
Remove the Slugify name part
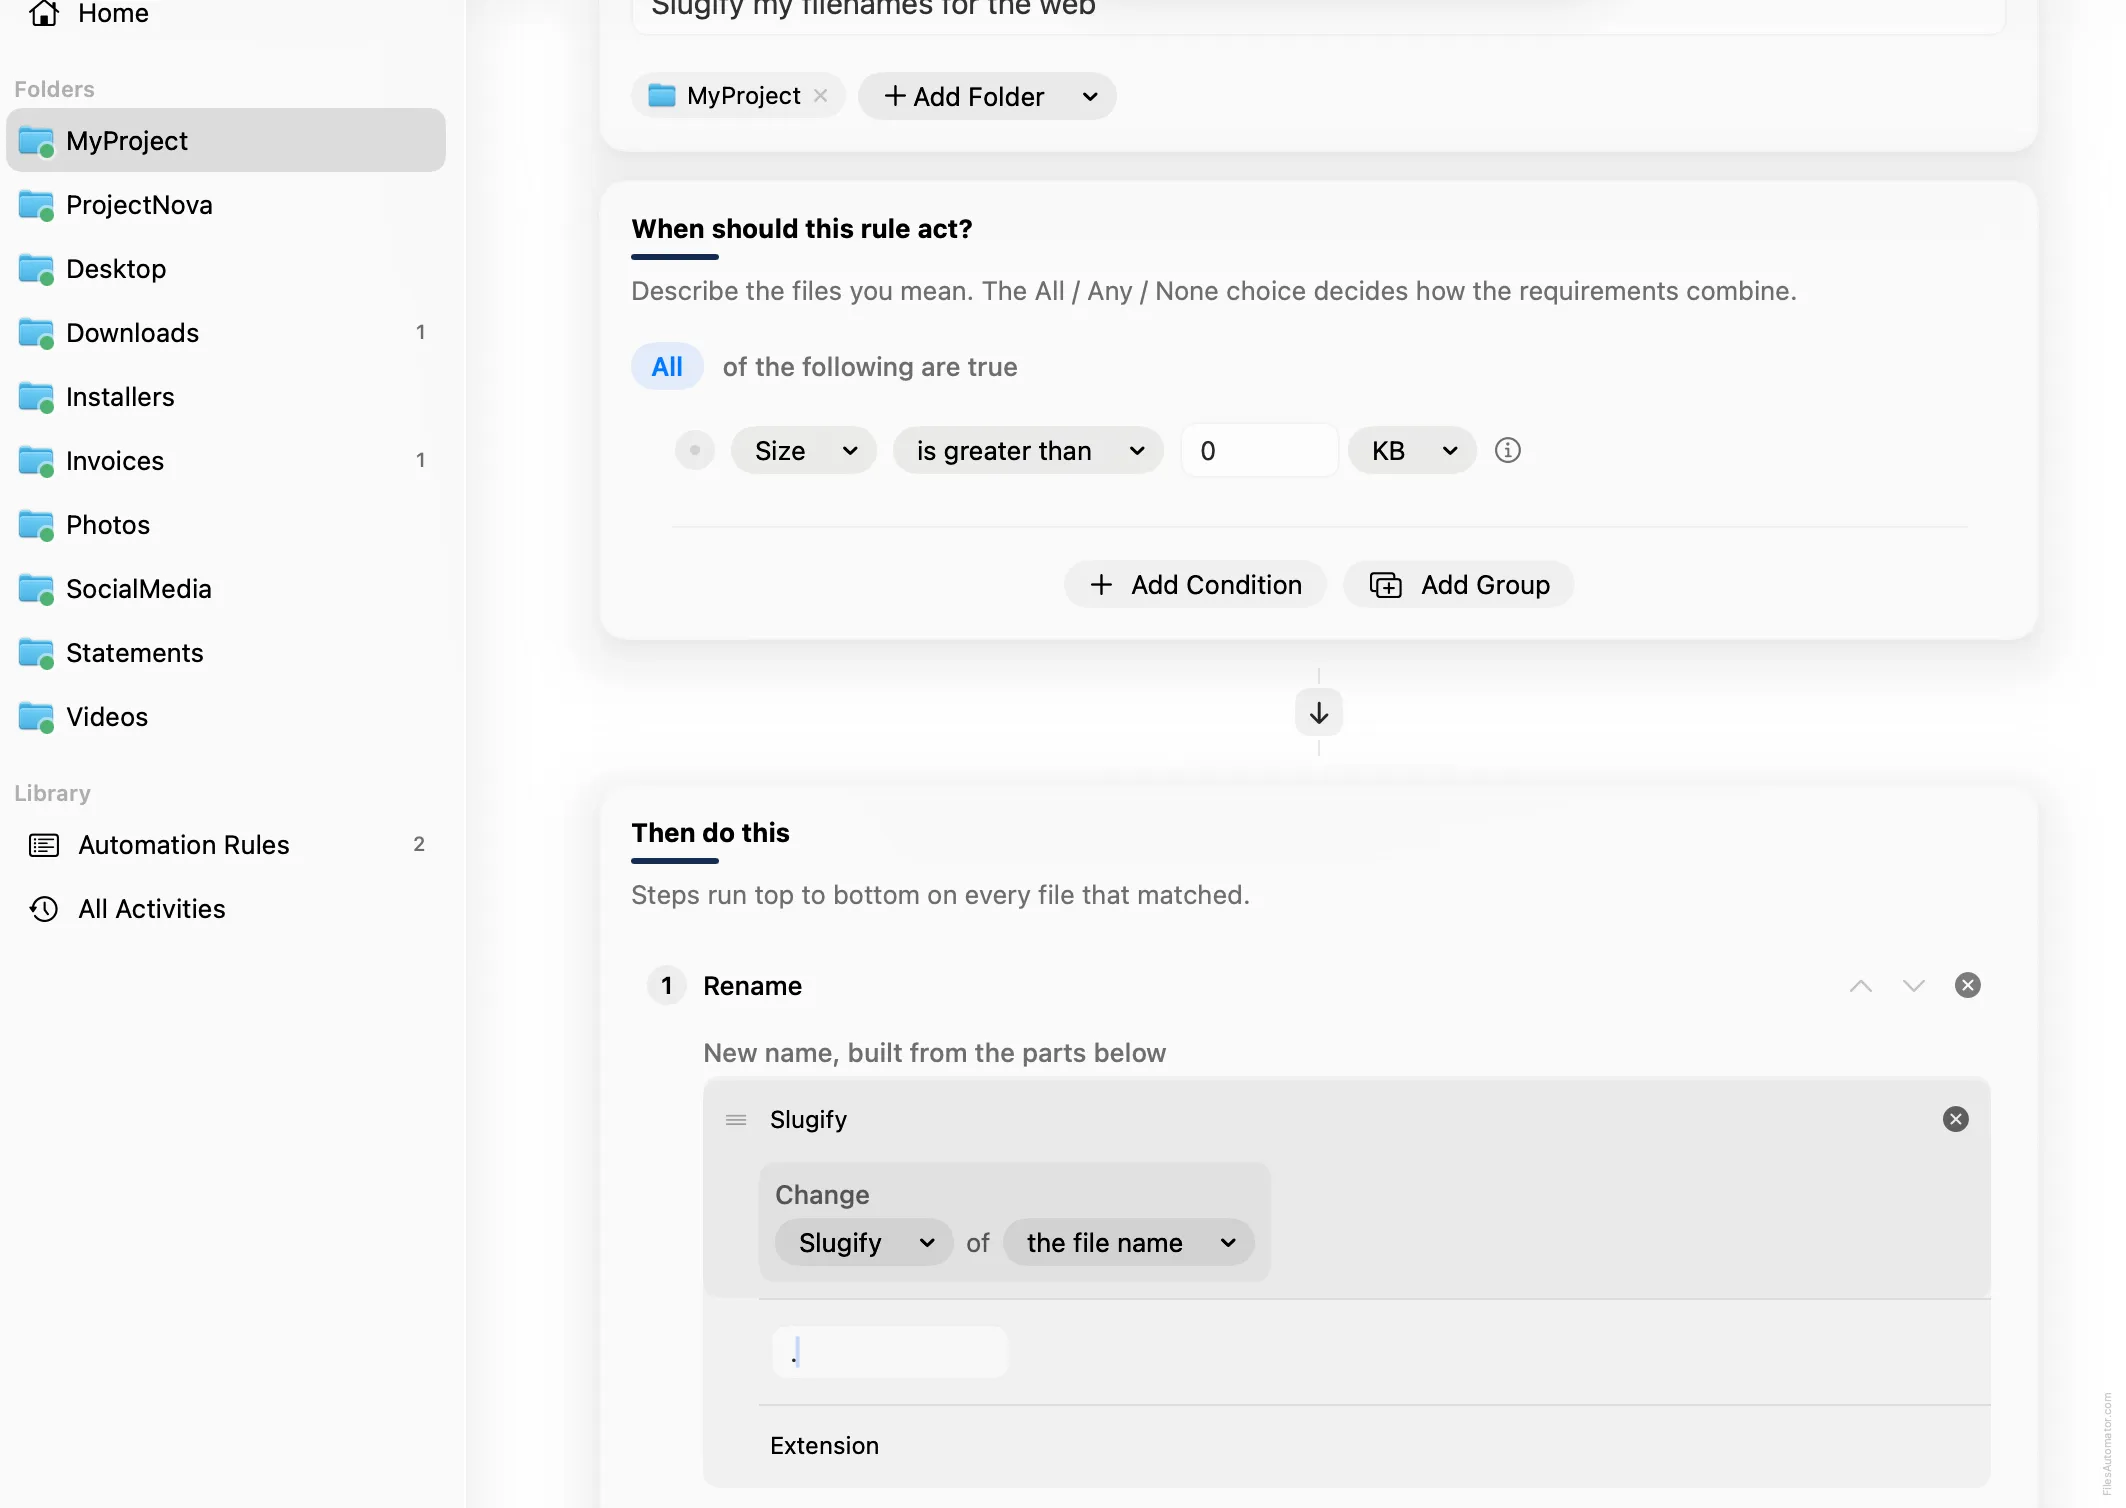(x=1955, y=1119)
